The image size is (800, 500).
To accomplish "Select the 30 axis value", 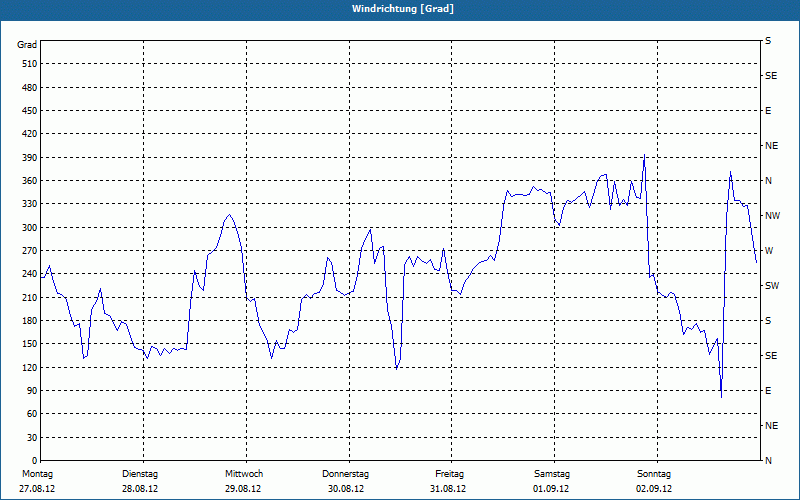I will tap(32, 437).
